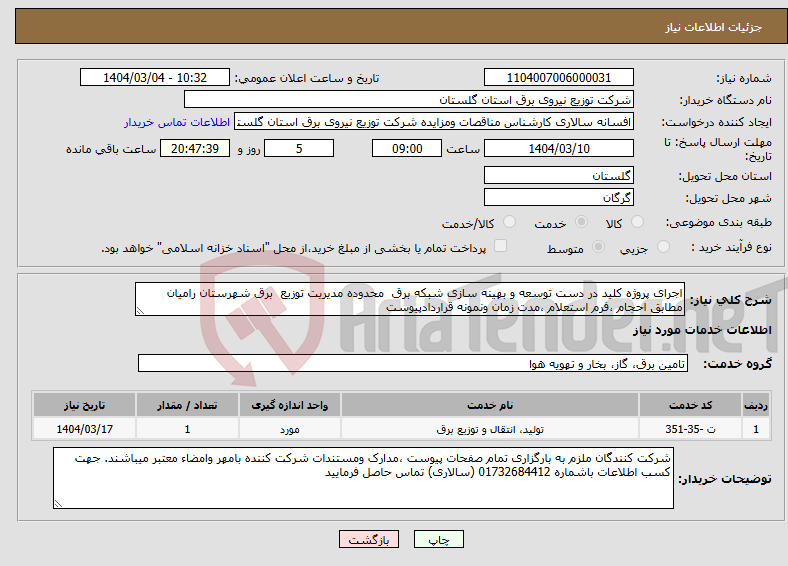Click the remaining days field showing 5
Screen dimensions: 788x566
299,148
